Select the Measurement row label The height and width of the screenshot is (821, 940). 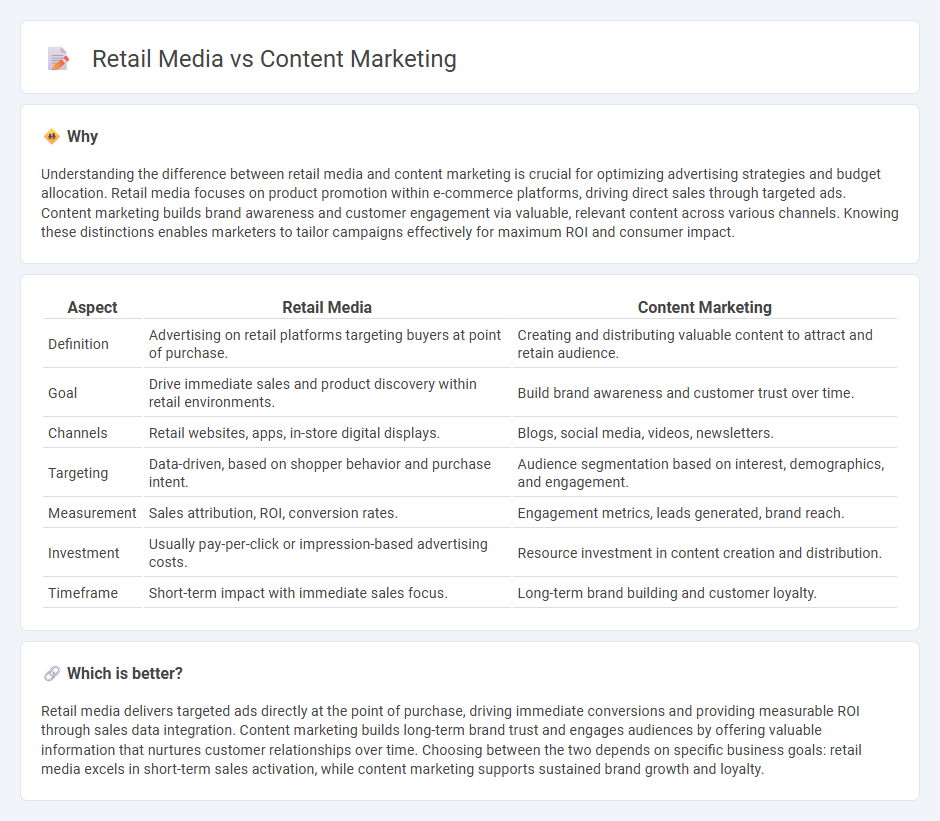[x=92, y=513]
